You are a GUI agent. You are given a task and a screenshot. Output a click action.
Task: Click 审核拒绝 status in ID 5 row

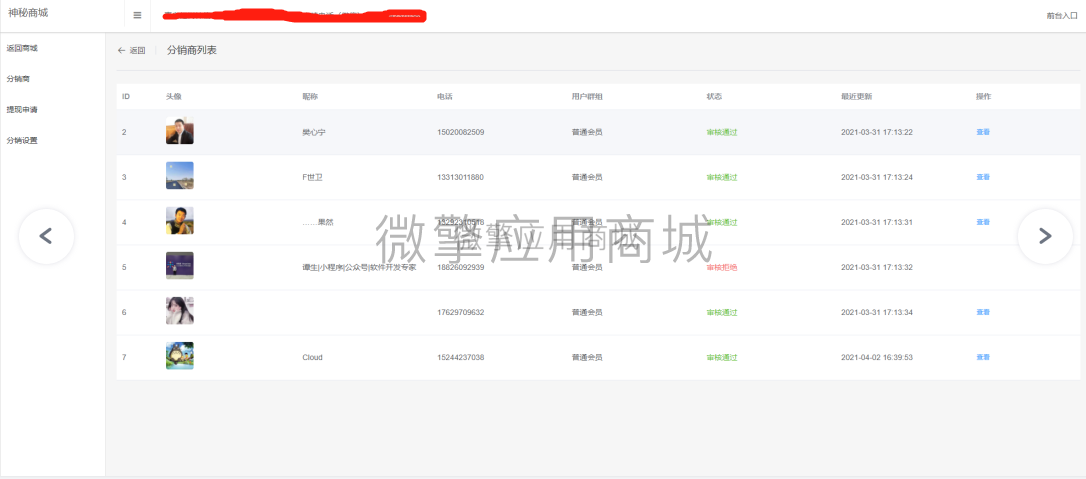(722, 267)
